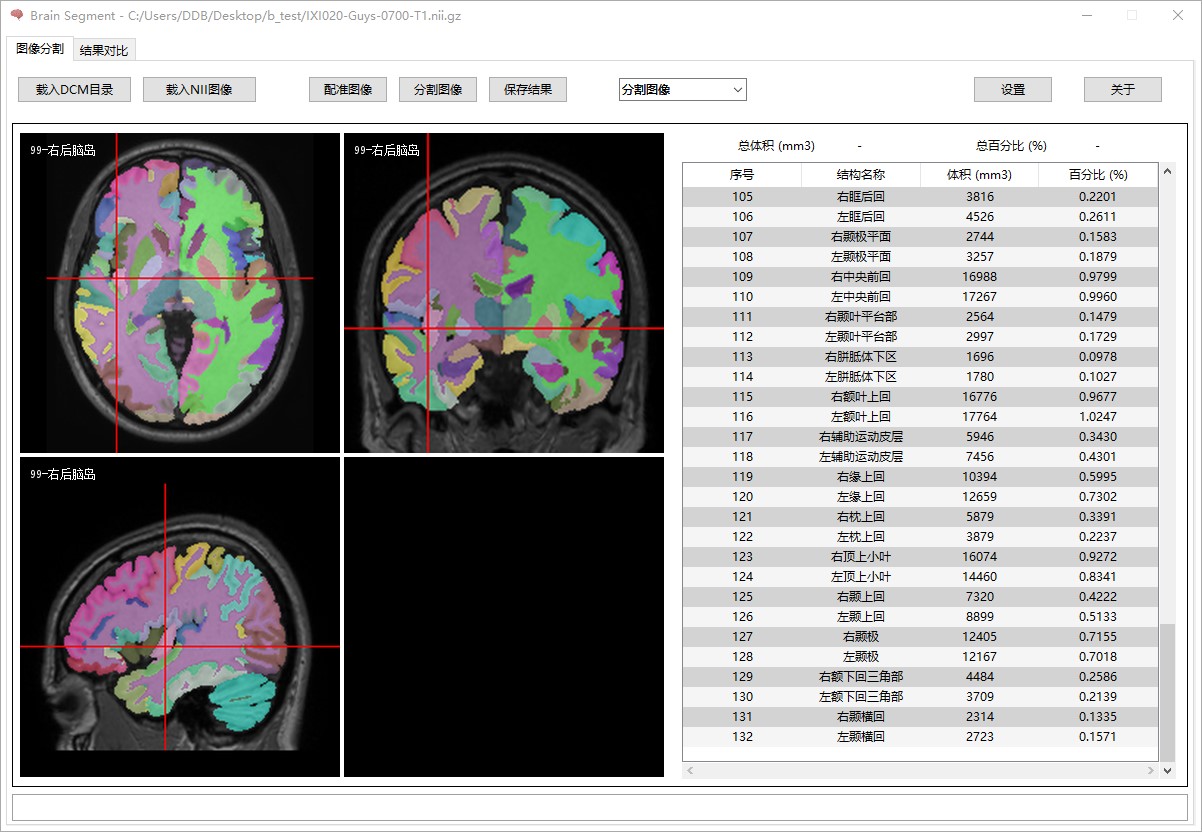
Task: Click the 左额下回三角部 cell
Action: [x=861, y=697]
